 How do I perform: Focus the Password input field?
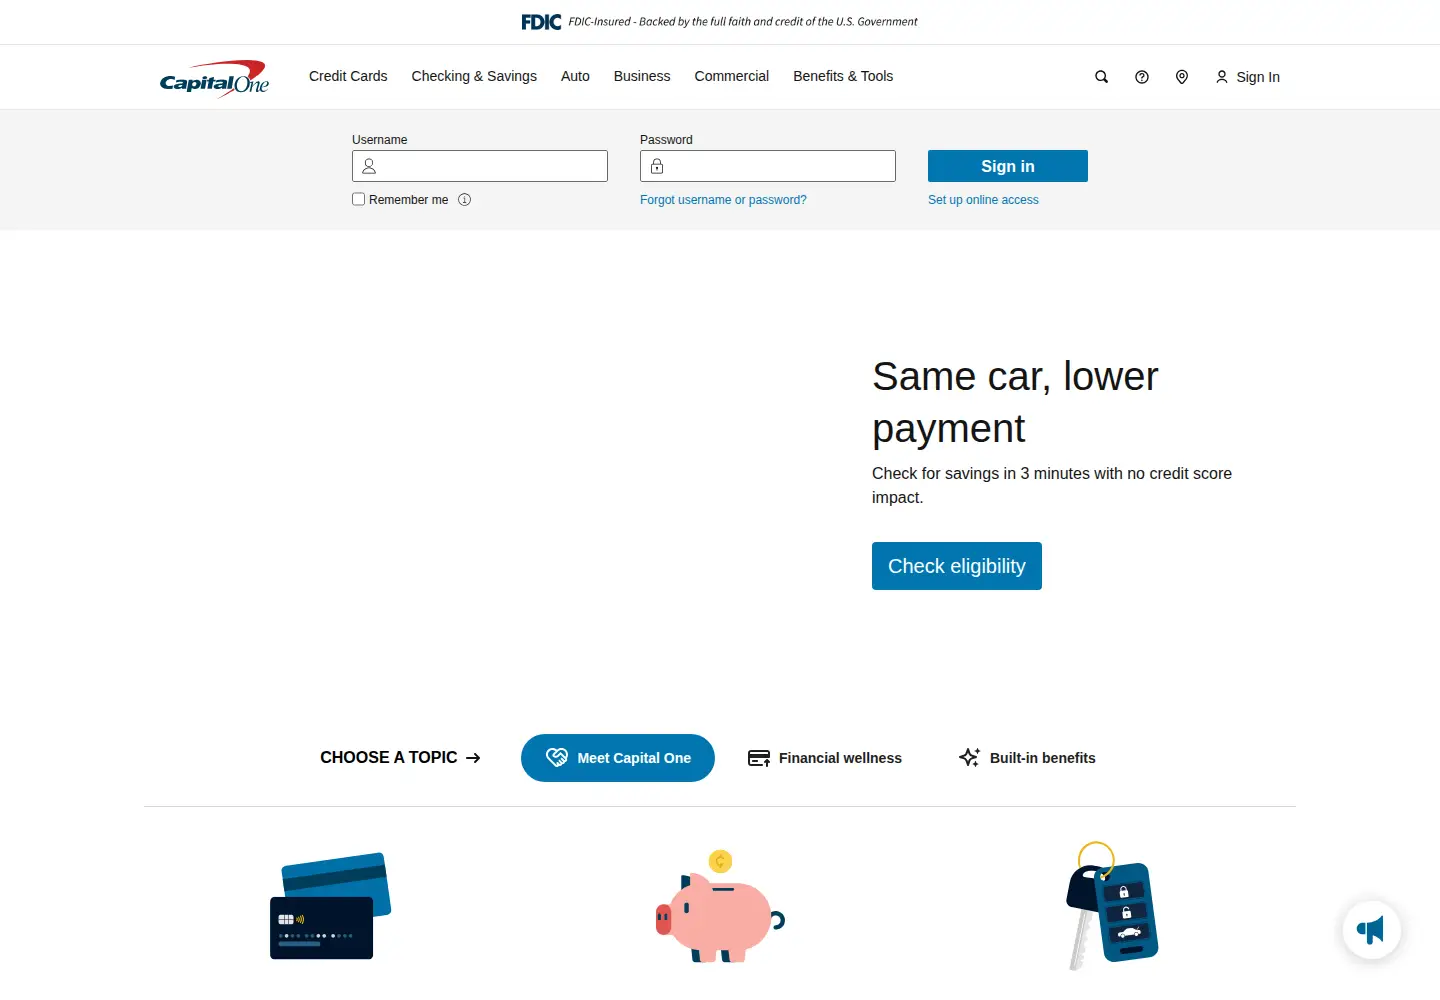[768, 166]
